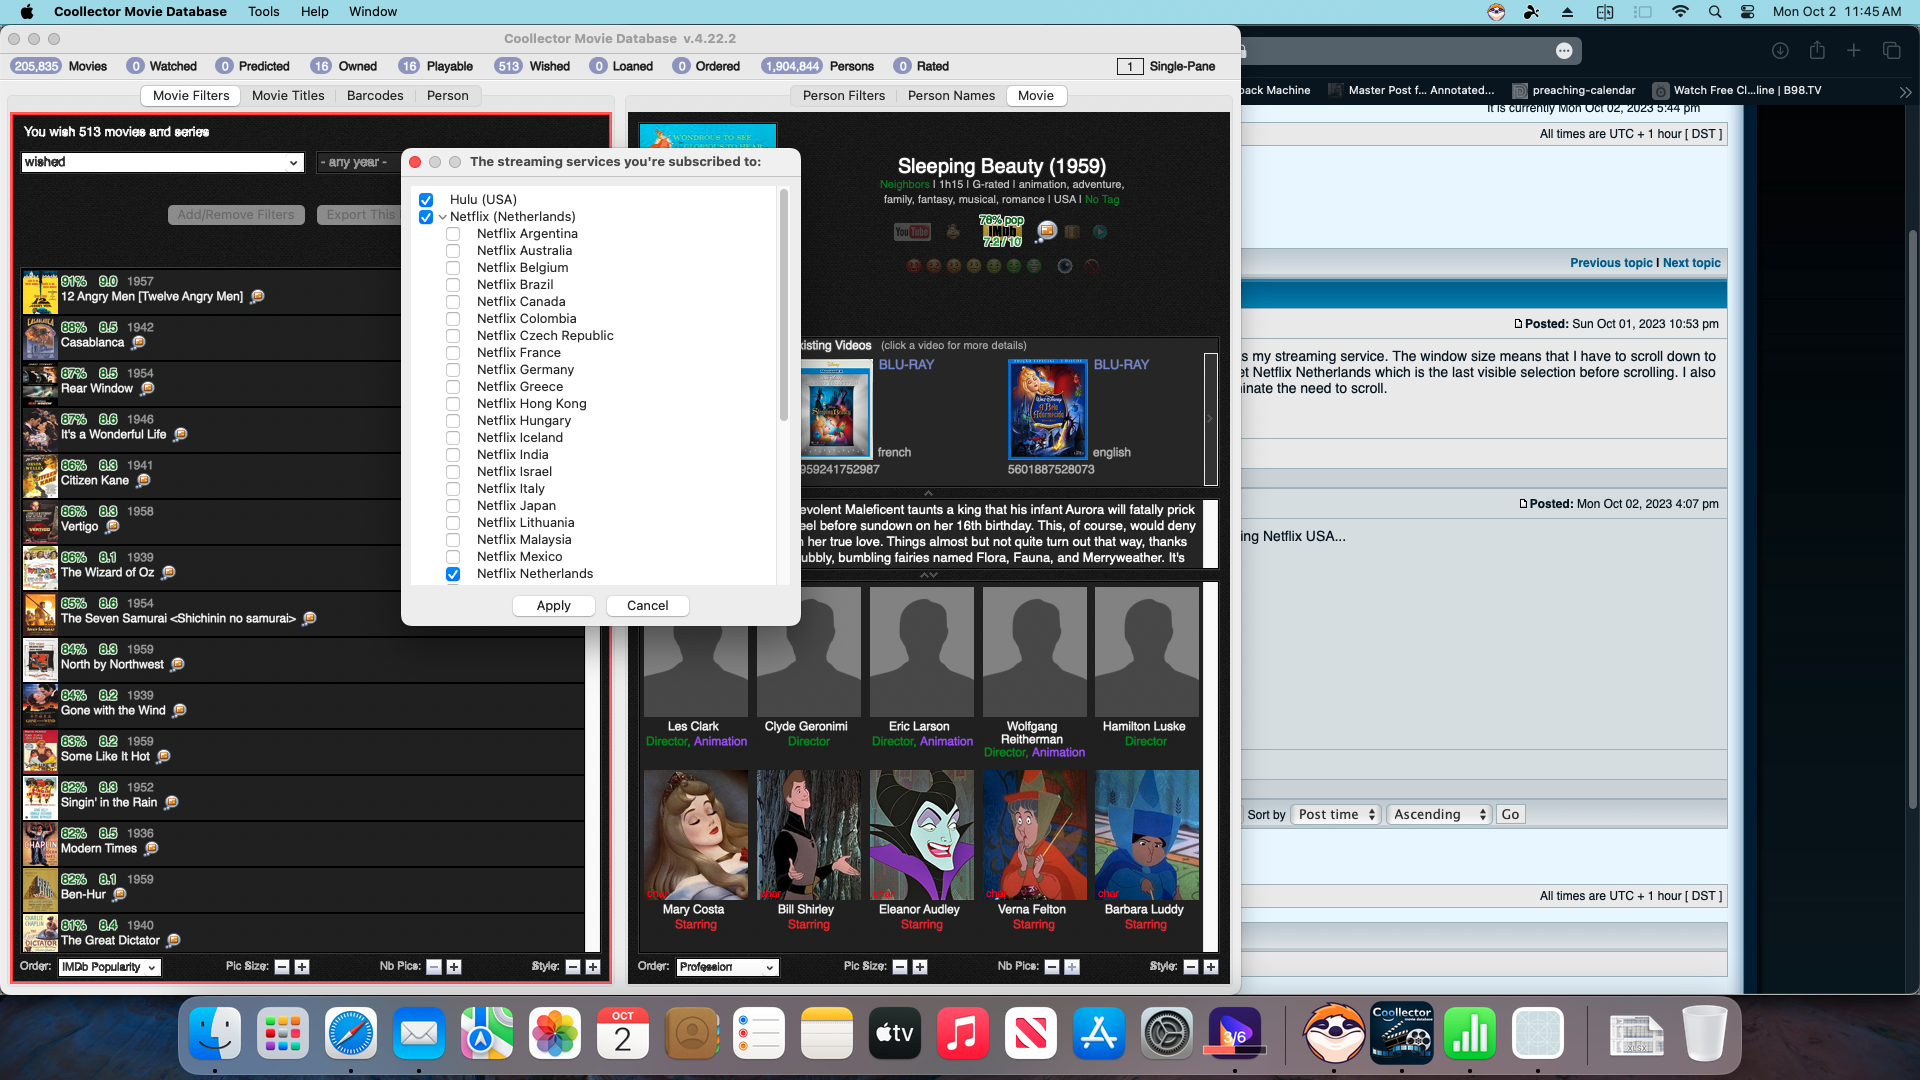Click Cancel in streaming services dialog
The image size is (1920, 1080).
[x=648, y=606]
